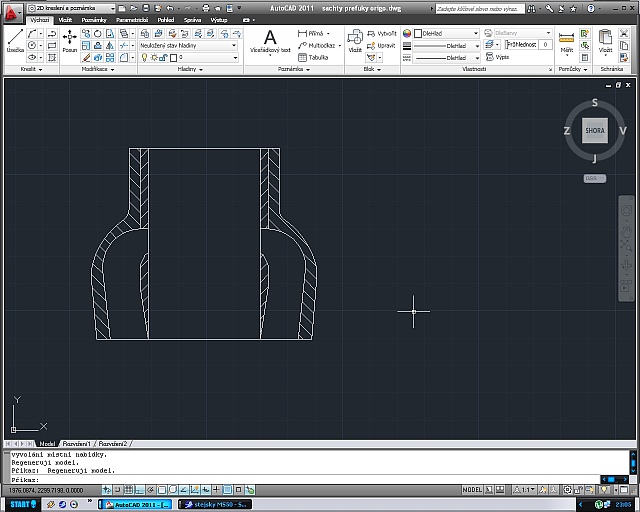Toggle snap mode in status bar
Screen dimensions: 640x512
coord(118,490)
